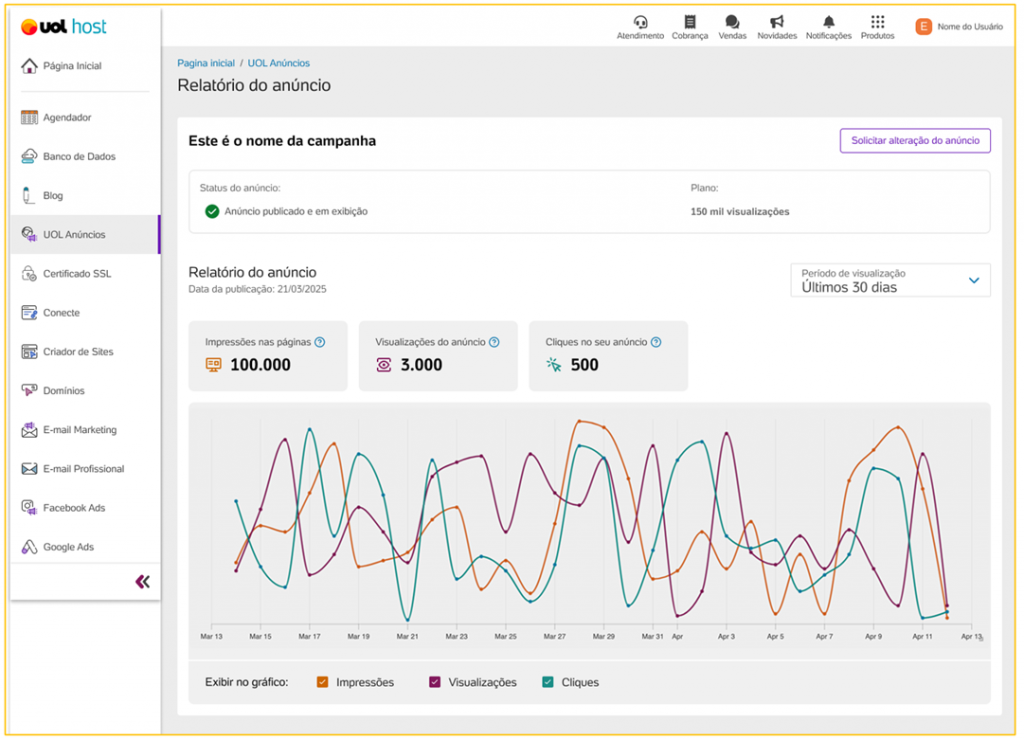Click the Página Inicial house icon
Image resolution: width=1024 pixels, height=740 pixels.
point(29,66)
